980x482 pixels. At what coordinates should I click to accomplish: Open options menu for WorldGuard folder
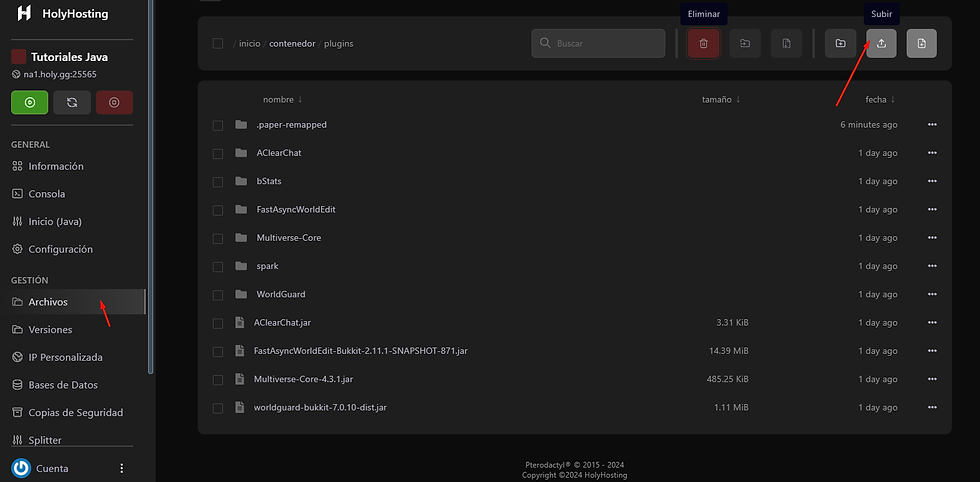(932, 294)
